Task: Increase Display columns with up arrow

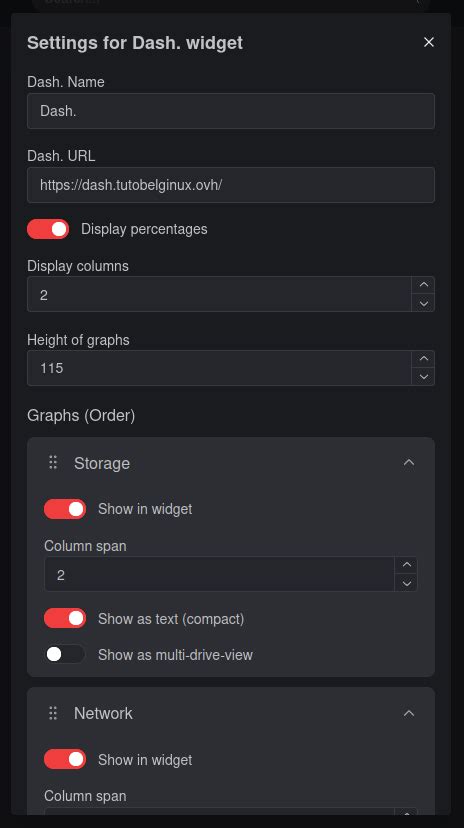Action: (423, 285)
